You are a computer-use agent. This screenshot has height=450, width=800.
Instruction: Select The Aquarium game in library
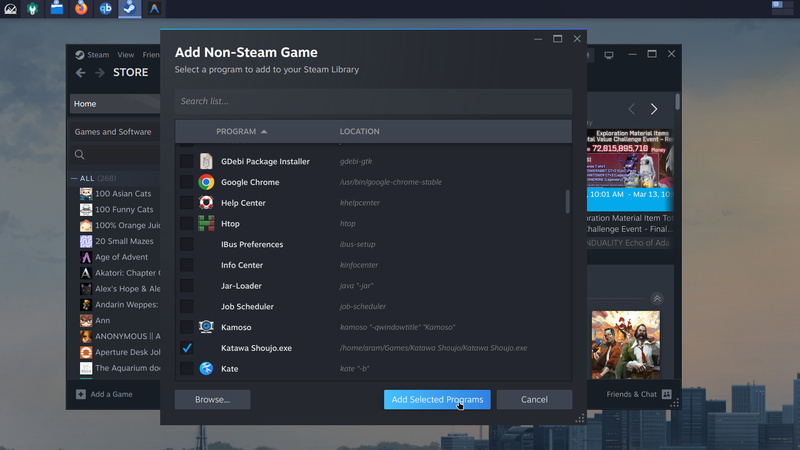[128, 368]
